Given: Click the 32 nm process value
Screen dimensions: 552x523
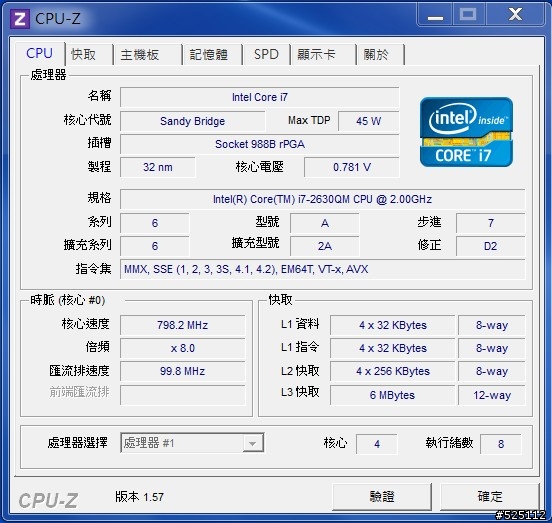Looking at the screenshot, I should click(158, 167).
